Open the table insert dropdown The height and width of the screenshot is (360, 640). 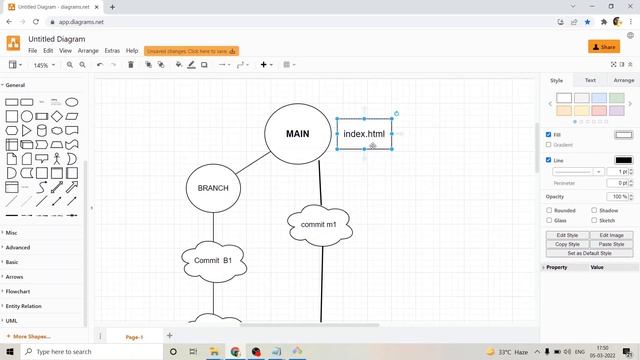point(289,64)
